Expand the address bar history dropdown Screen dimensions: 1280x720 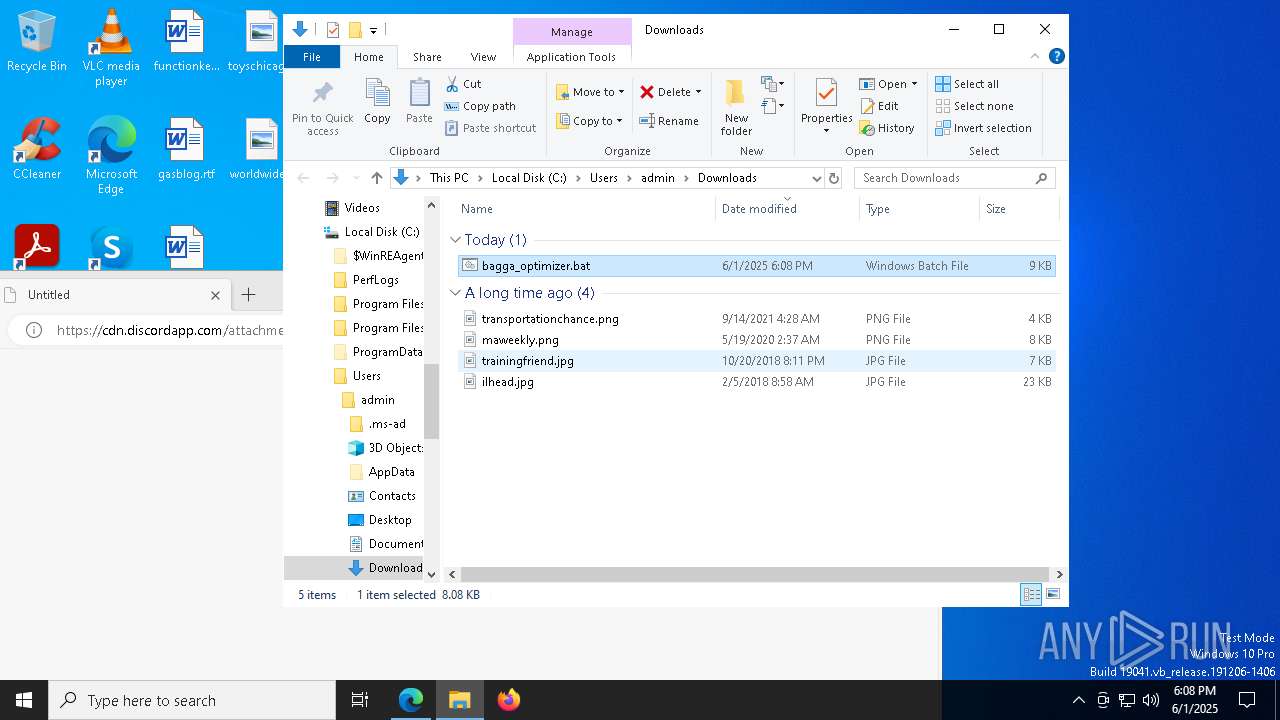tap(816, 178)
